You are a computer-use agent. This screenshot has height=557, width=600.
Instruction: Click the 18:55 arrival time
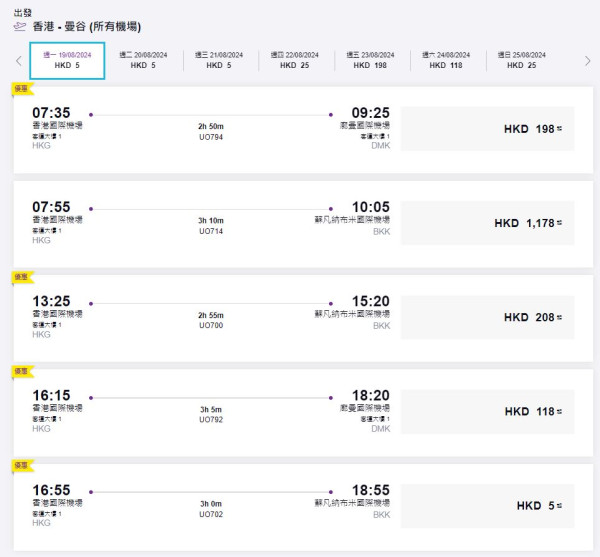click(370, 490)
